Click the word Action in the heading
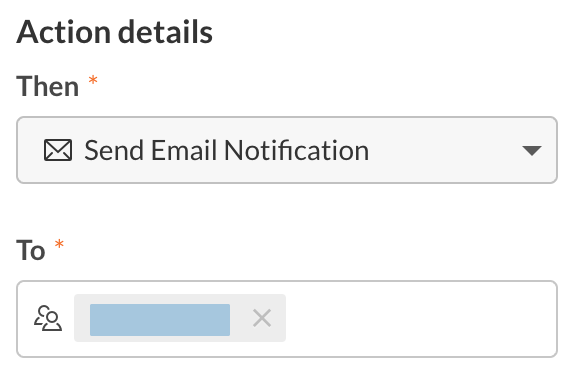The image size is (574, 380). [x=64, y=32]
